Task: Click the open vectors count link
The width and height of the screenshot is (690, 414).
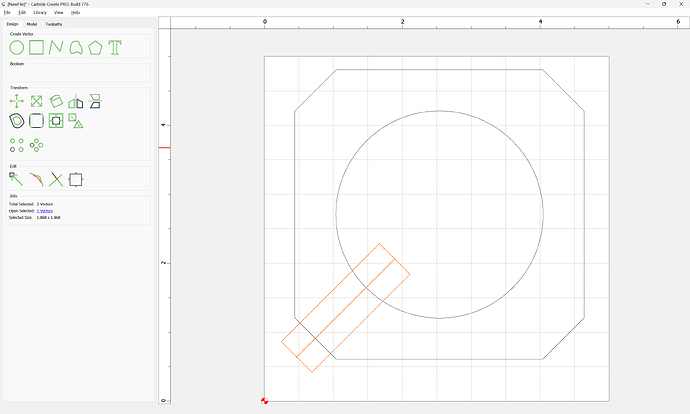Action: [x=45, y=211]
